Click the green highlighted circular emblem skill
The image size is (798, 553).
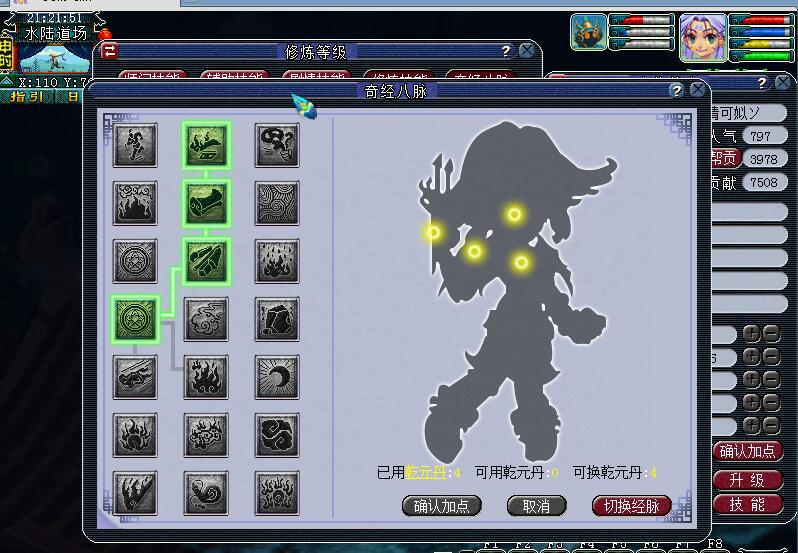(135, 319)
